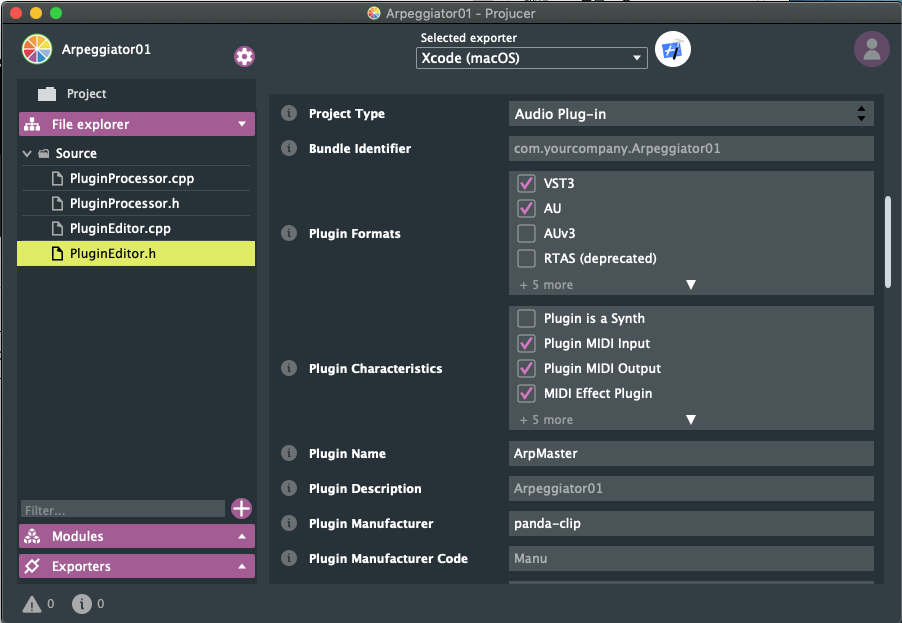The height and width of the screenshot is (623, 902).
Task: Select the Source folder row
Action: click(136, 154)
